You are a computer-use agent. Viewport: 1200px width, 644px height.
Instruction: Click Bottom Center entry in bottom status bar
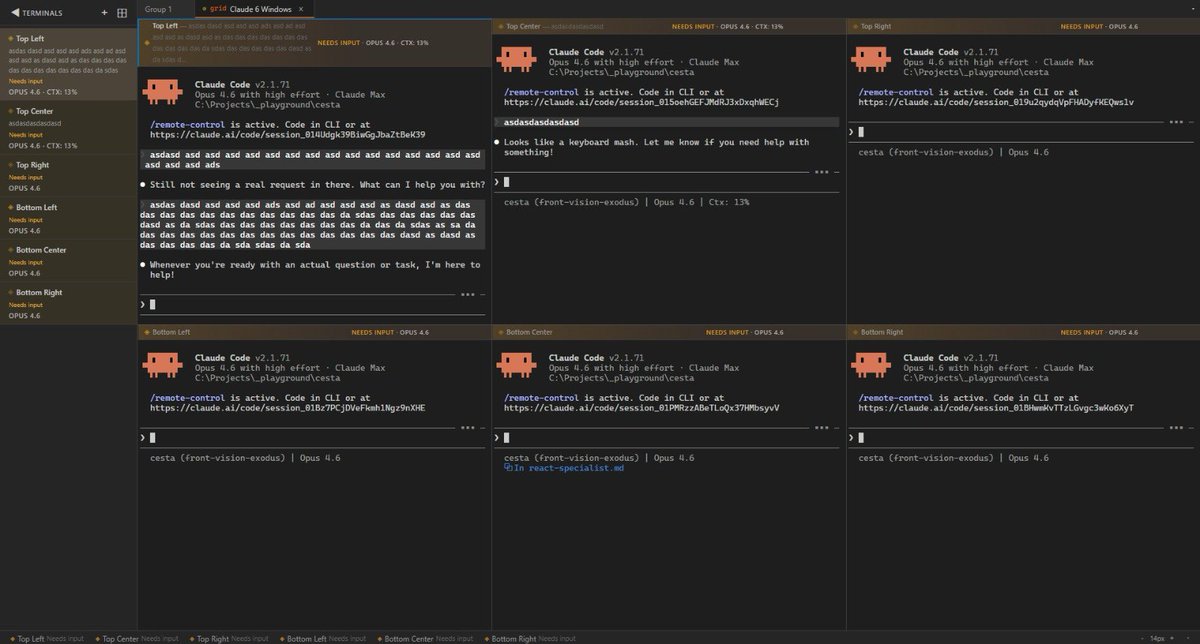pos(427,638)
